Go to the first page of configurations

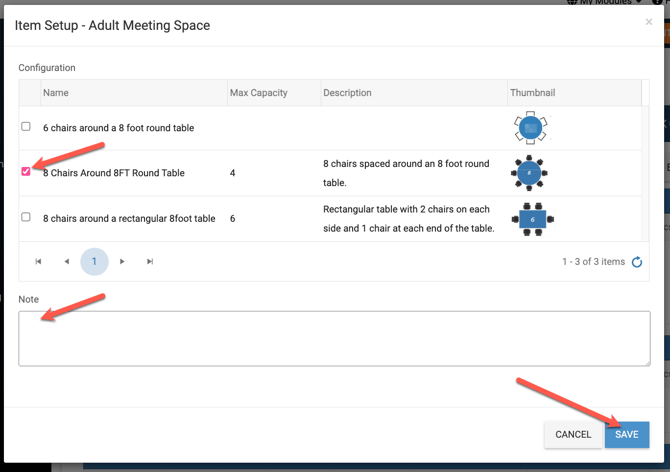coord(38,262)
